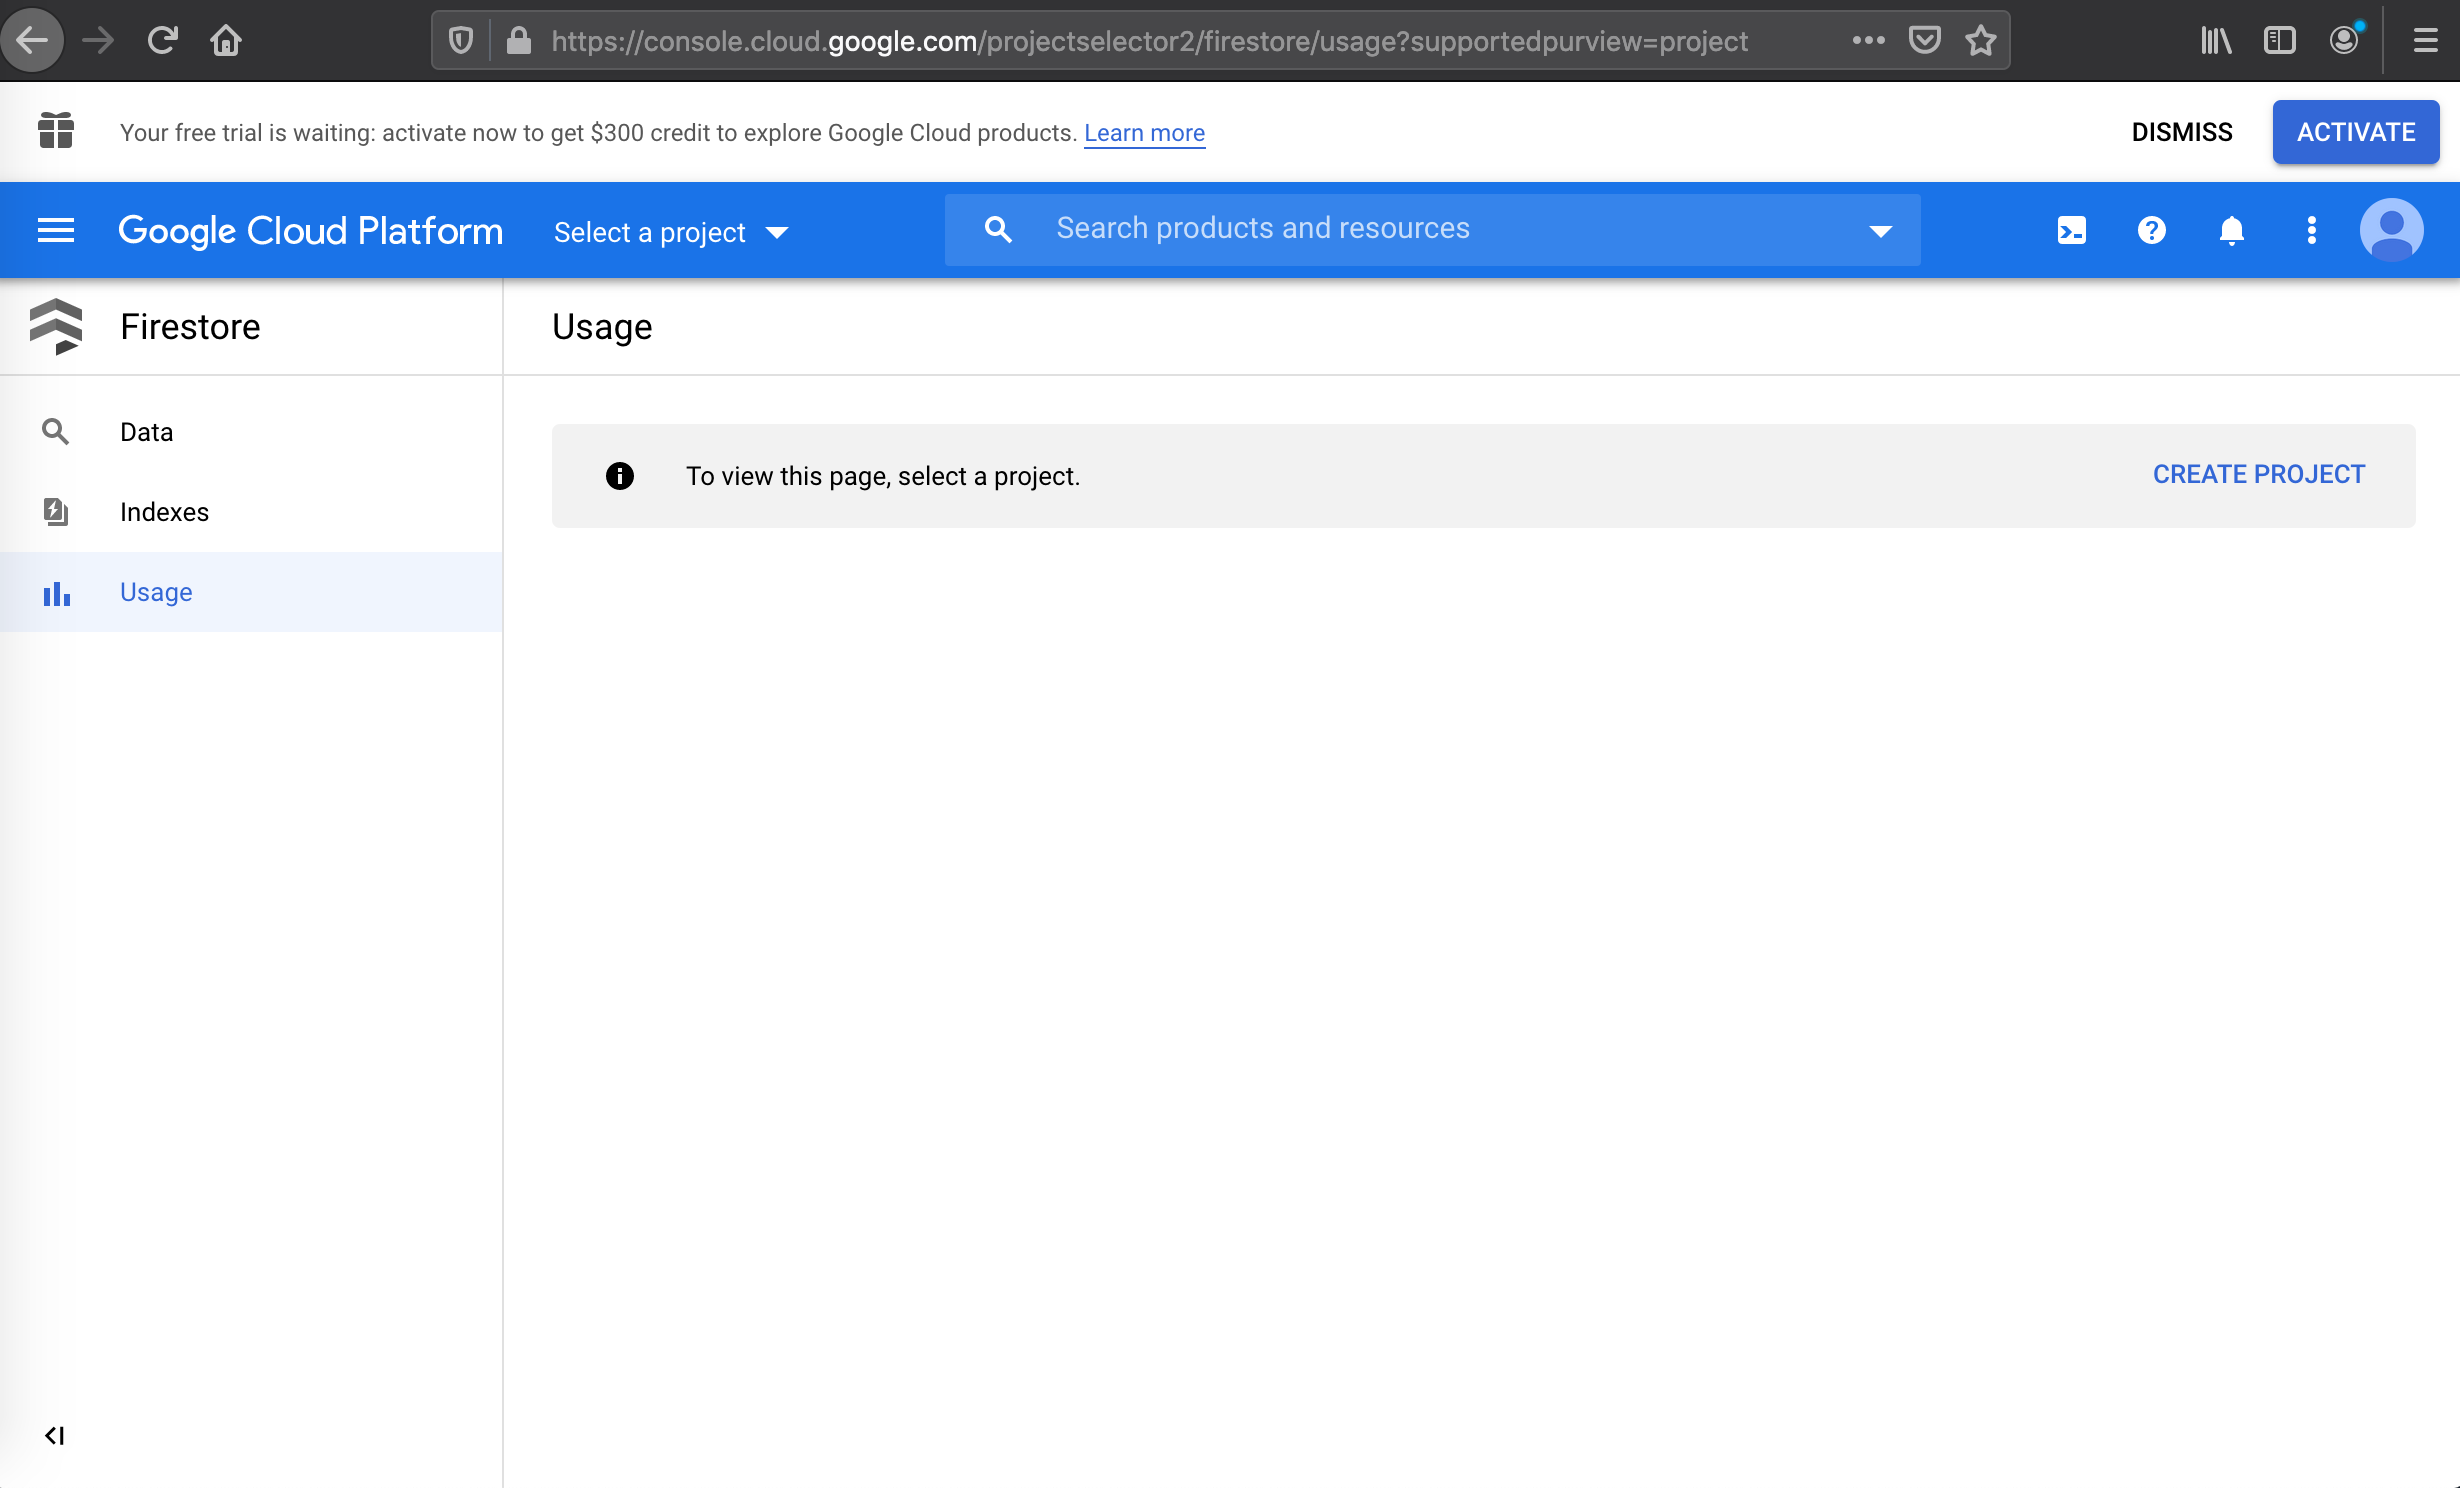The image size is (2460, 1488).
Task: Click the gift icon in the trial banner
Action: pyautogui.click(x=55, y=131)
